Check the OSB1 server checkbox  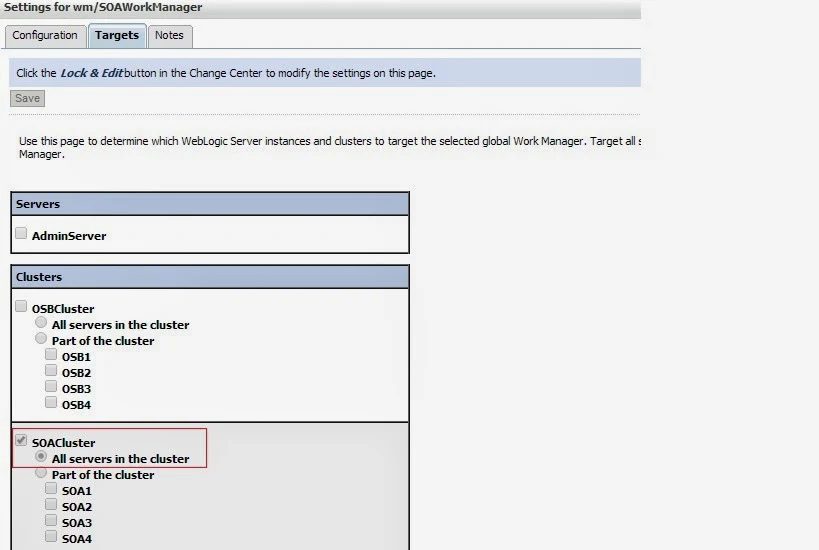click(51, 354)
